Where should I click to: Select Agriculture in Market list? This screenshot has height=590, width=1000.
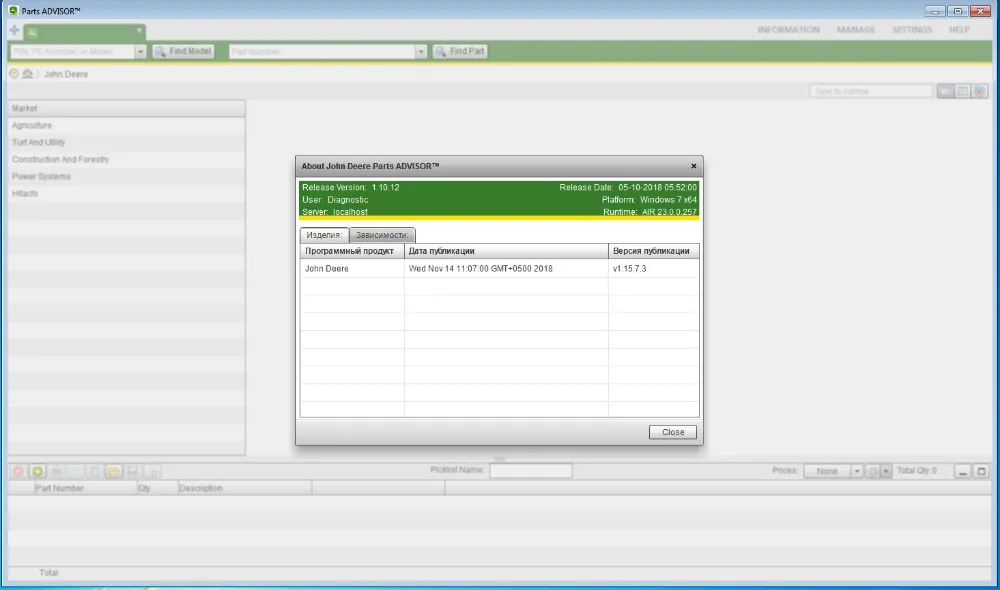click(126, 125)
